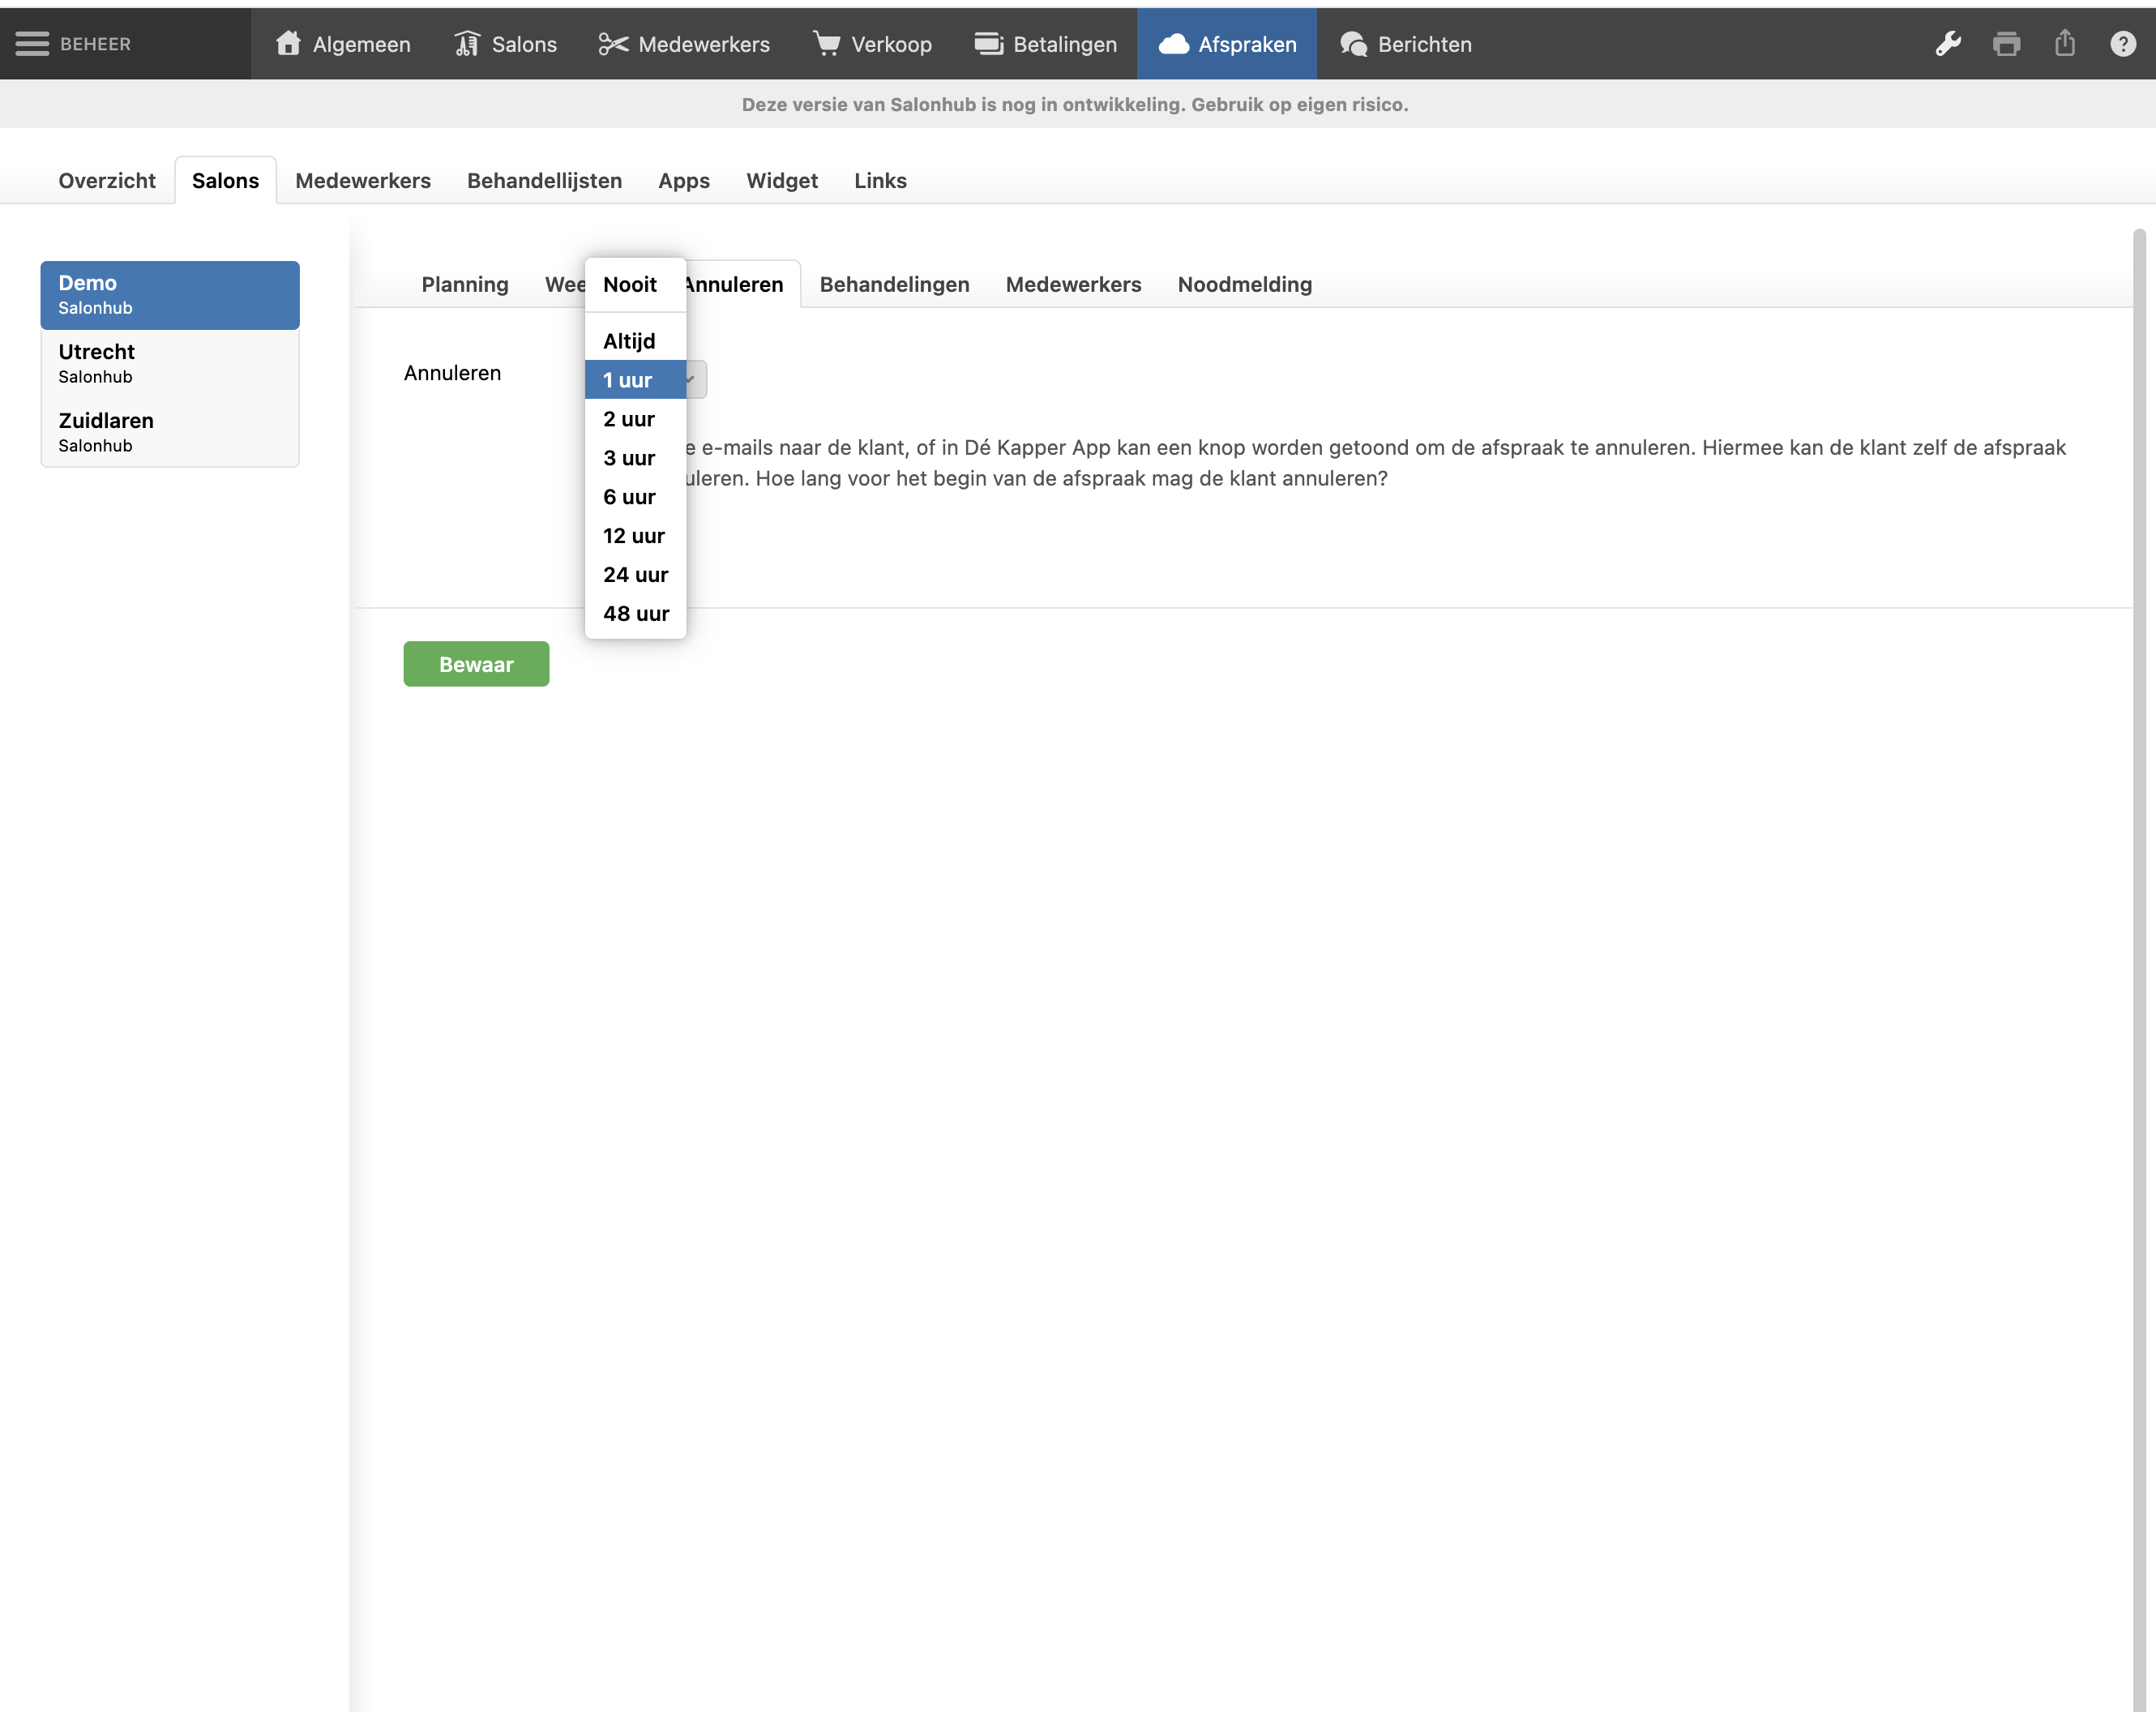This screenshot has width=2156, height=1712.
Task: Select 'Nooit' option in dropdown
Action: [x=630, y=285]
